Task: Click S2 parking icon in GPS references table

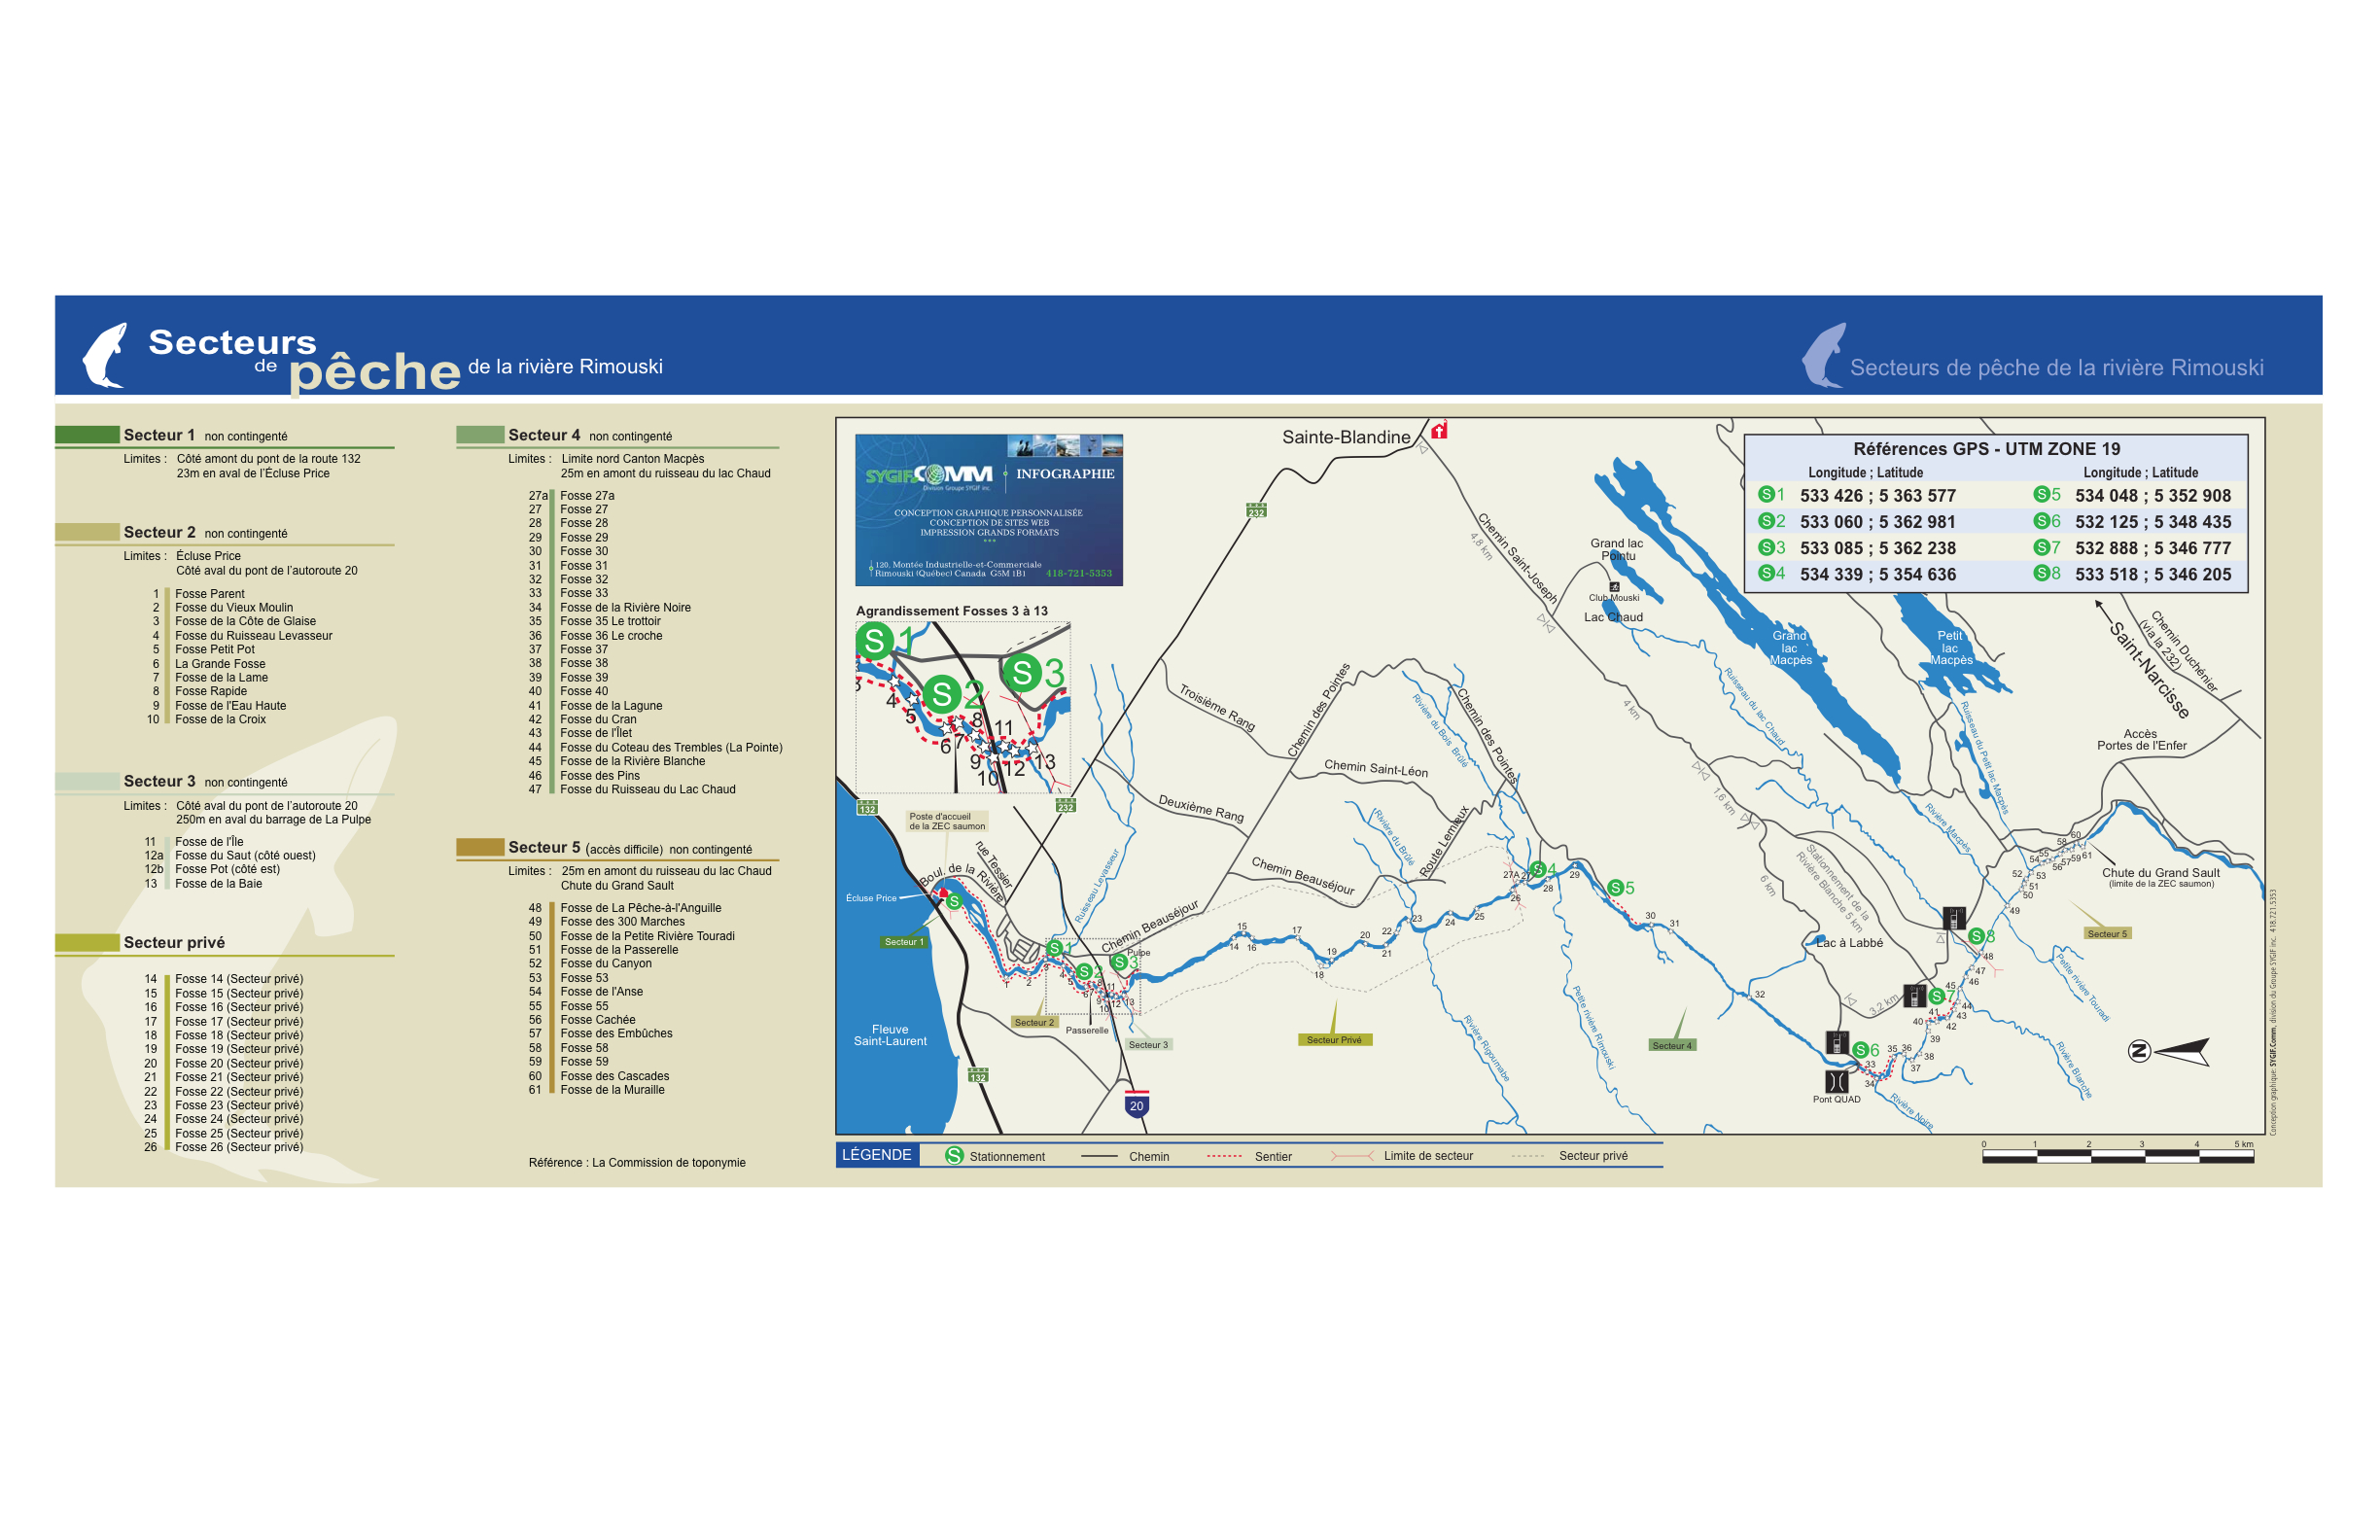Action: [1766, 521]
